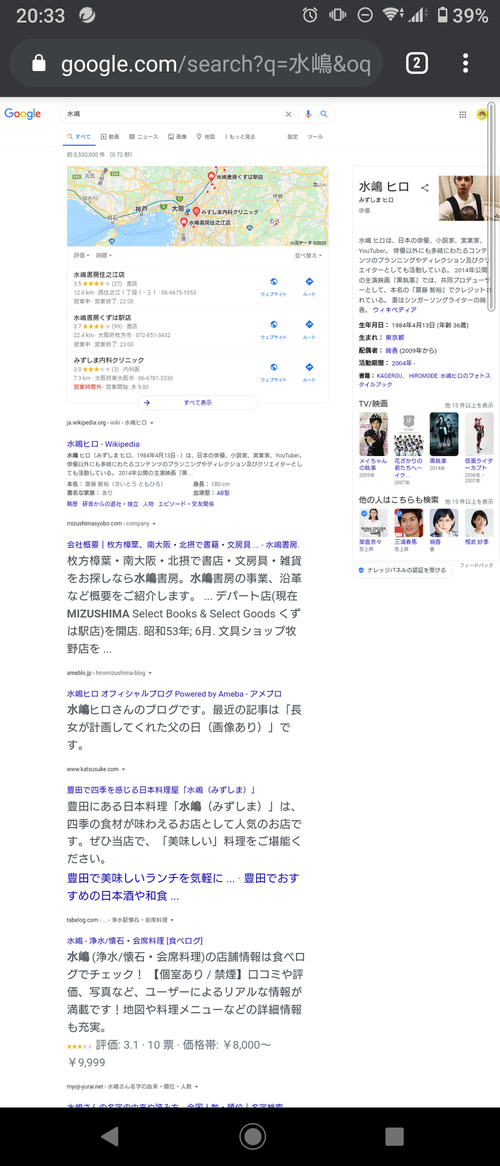Tap the Android back button
Image resolution: width=500 pixels, height=1166 pixels.
coord(109,1136)
